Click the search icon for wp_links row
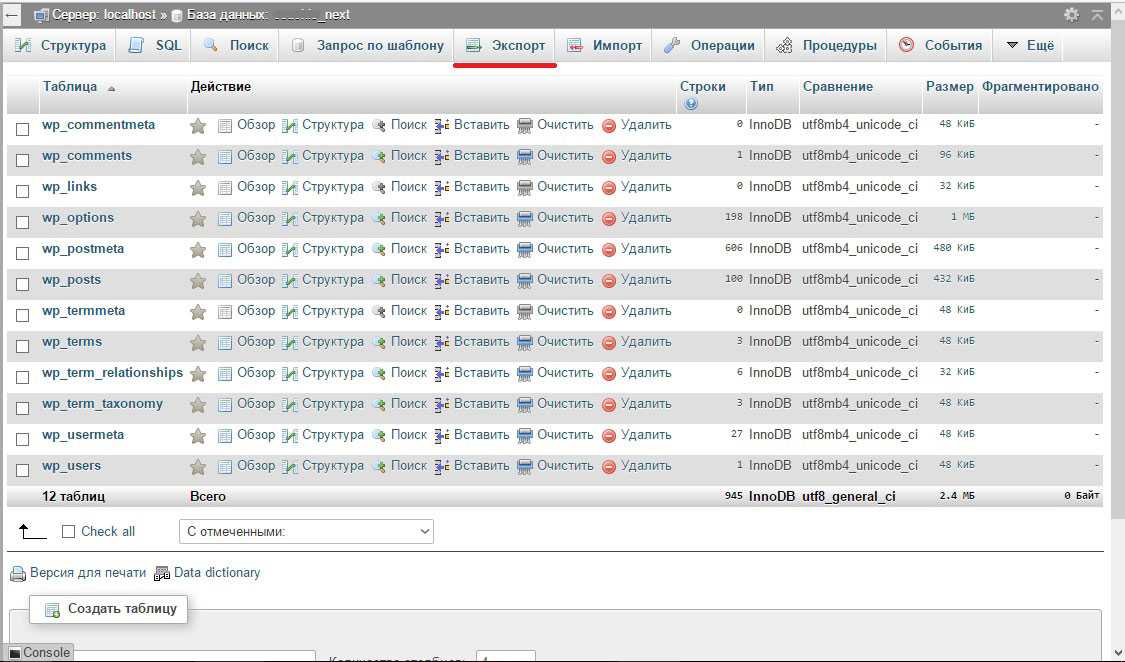The image size is (1125, 662). [379, 188]
